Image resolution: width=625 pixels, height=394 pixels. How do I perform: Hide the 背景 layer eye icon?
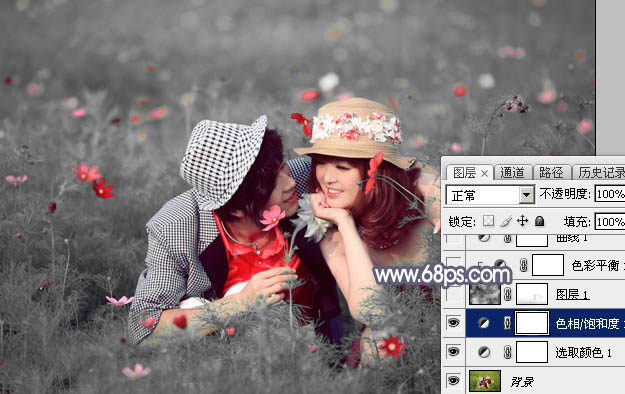tap(453, 381)
